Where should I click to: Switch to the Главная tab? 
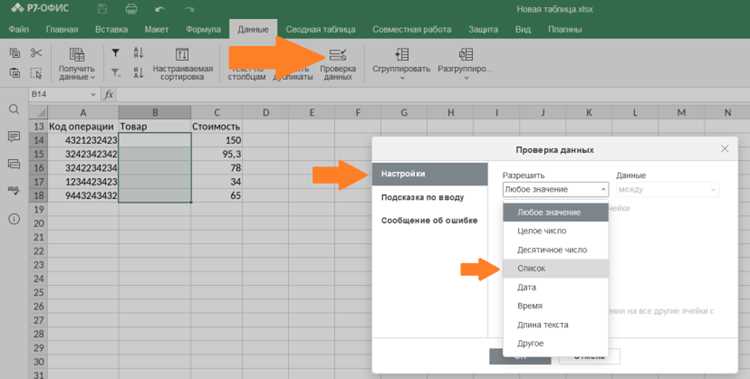point(62,29)
